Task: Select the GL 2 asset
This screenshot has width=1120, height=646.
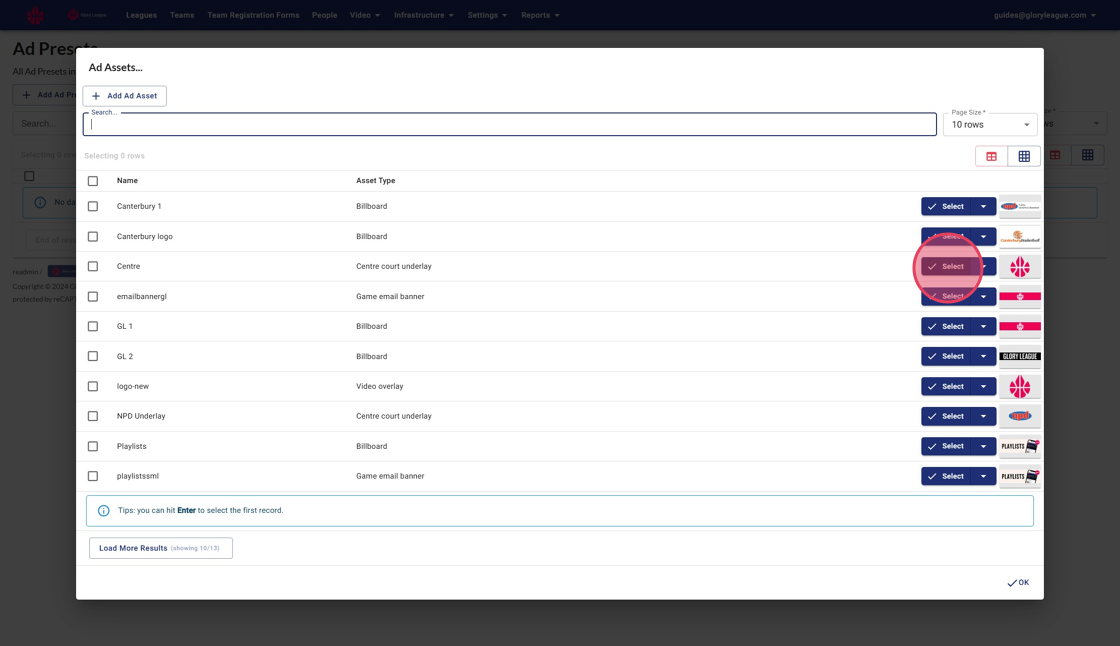Action: [x=946, y=357]
